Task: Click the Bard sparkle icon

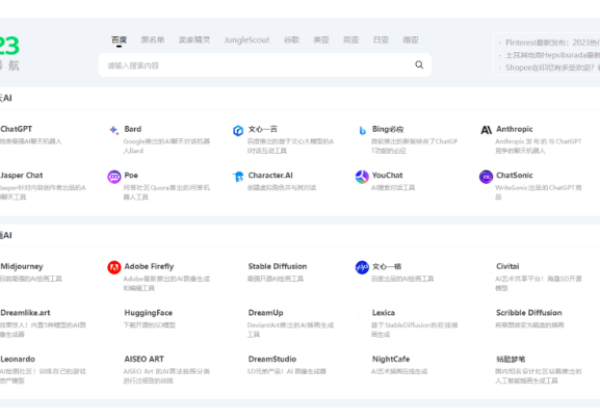Action: [x=114, y=130]
